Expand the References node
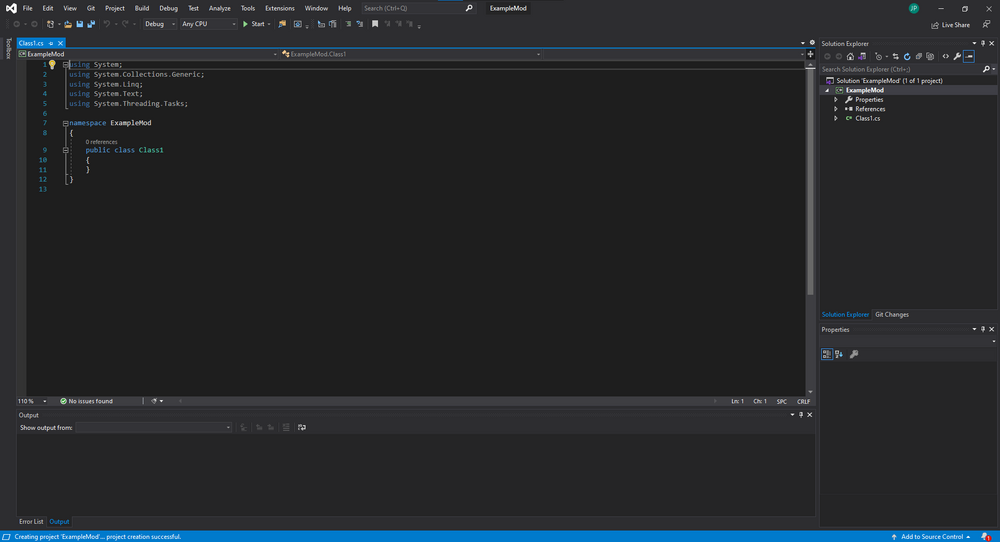1000x542 pixels. click(x=836, y=109)
